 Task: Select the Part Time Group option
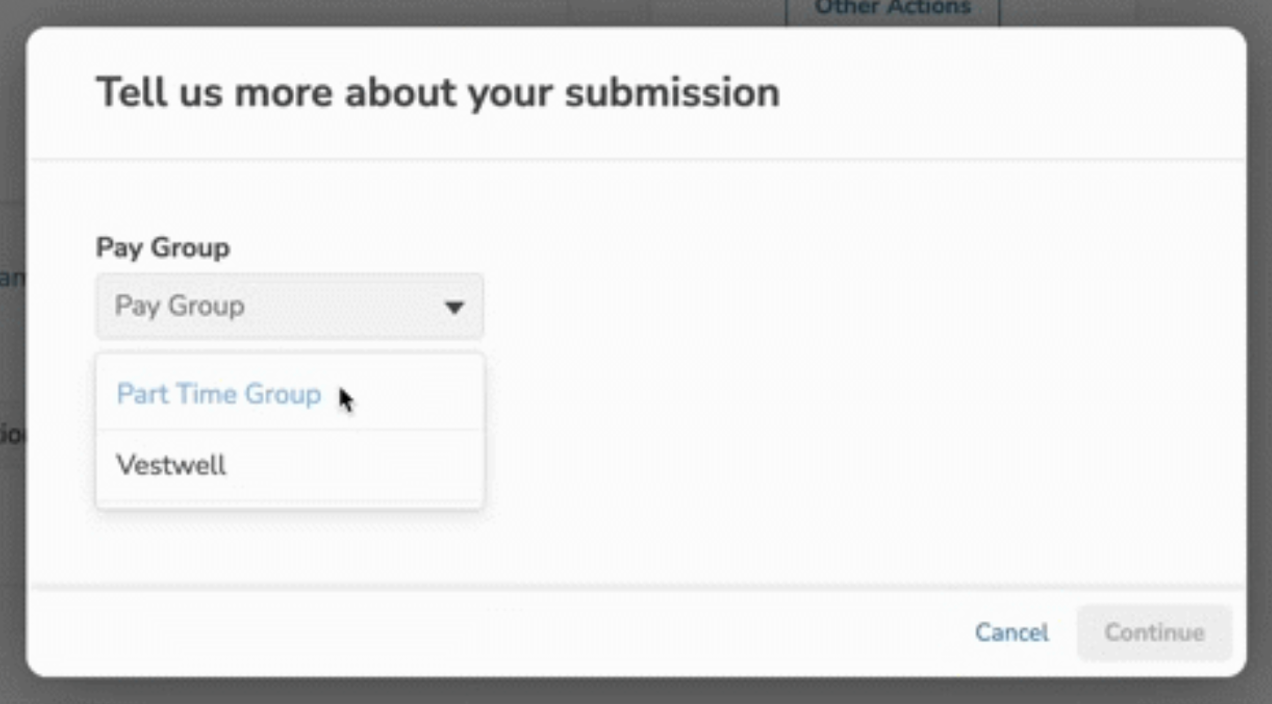point(219,395)
